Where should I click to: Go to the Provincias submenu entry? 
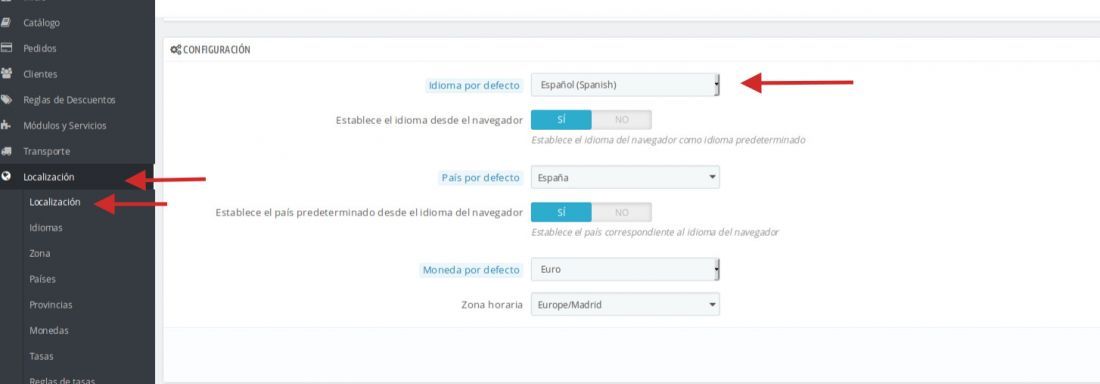(x=51, y=305)
